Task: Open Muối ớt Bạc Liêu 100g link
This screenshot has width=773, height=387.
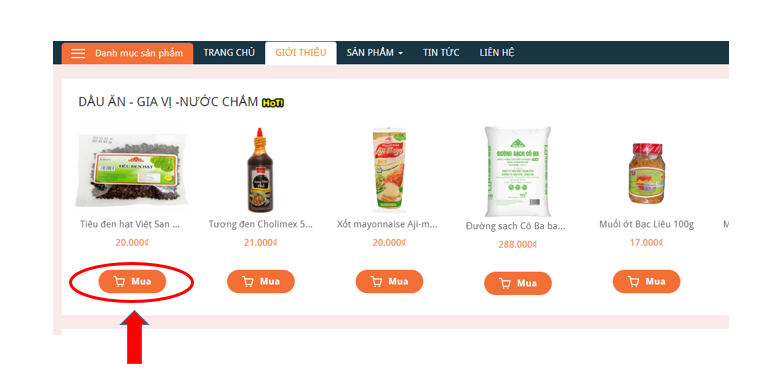Action: tap(646, 224)
